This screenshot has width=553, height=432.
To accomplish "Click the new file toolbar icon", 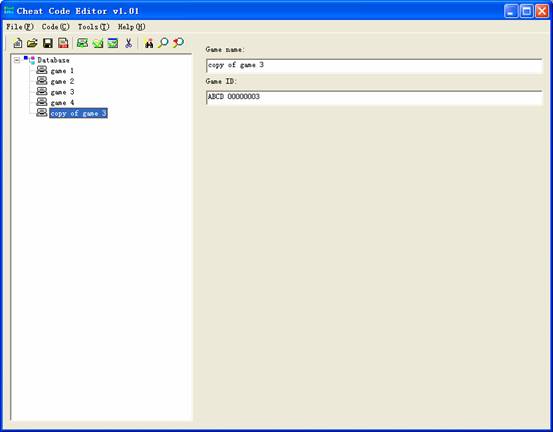I will click(18, 43).
